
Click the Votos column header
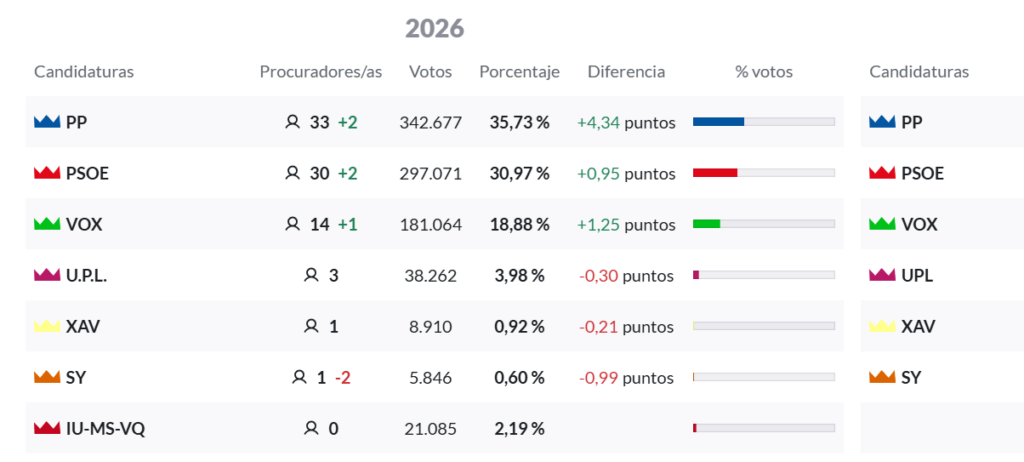430,72
